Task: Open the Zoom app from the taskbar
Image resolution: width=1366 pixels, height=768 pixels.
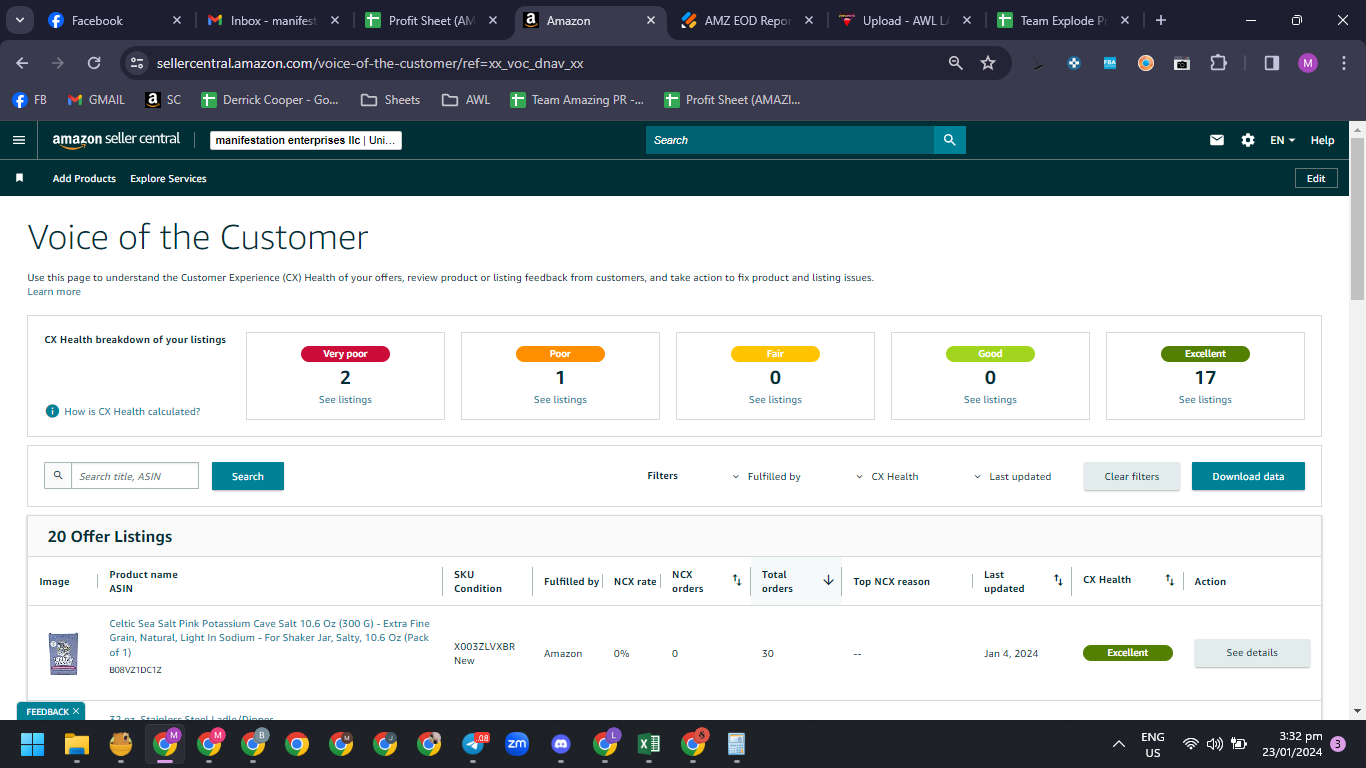Action: click(517, 744)
